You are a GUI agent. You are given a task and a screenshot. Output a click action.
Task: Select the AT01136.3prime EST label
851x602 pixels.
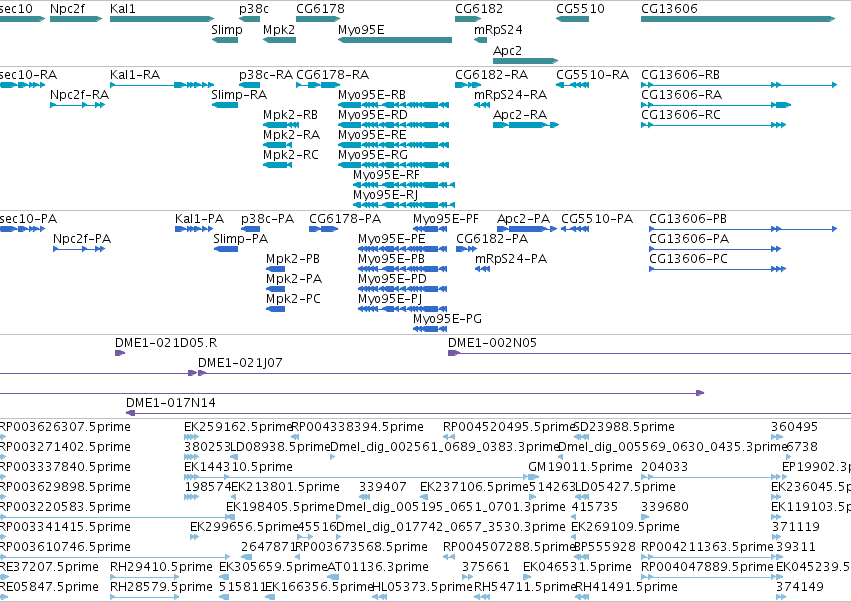(378, 567)
